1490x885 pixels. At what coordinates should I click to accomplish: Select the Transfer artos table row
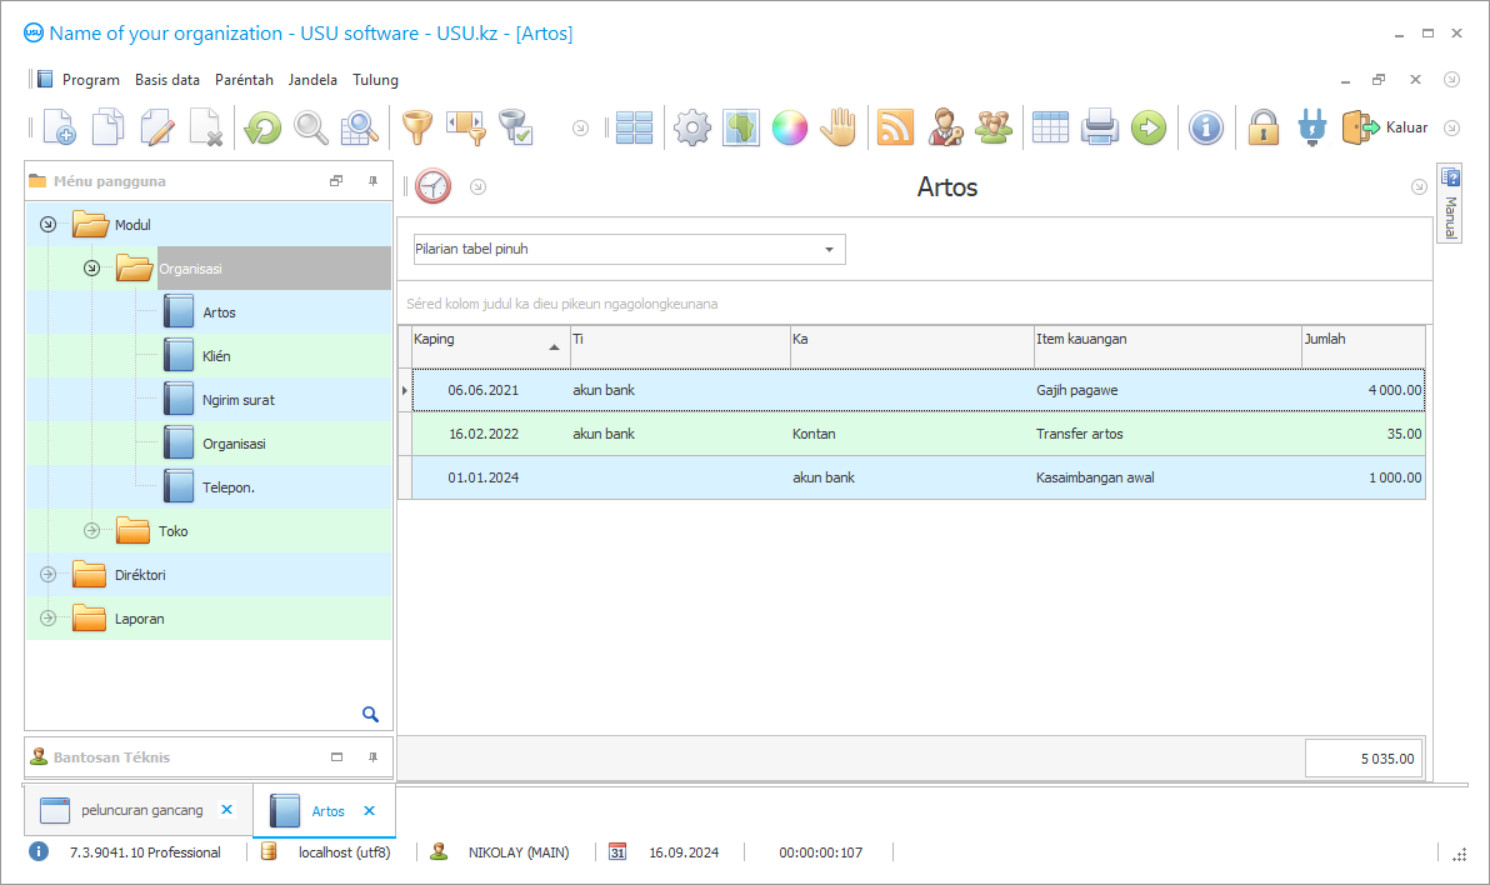(918, 434)
